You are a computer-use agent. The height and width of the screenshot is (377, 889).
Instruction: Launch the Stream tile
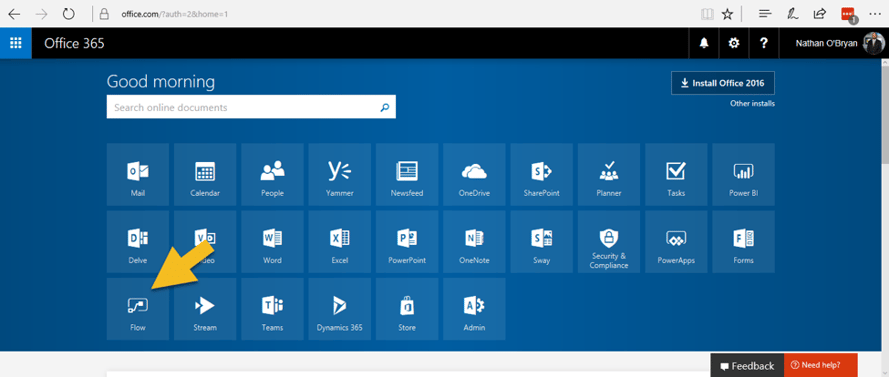click(205, 309)
